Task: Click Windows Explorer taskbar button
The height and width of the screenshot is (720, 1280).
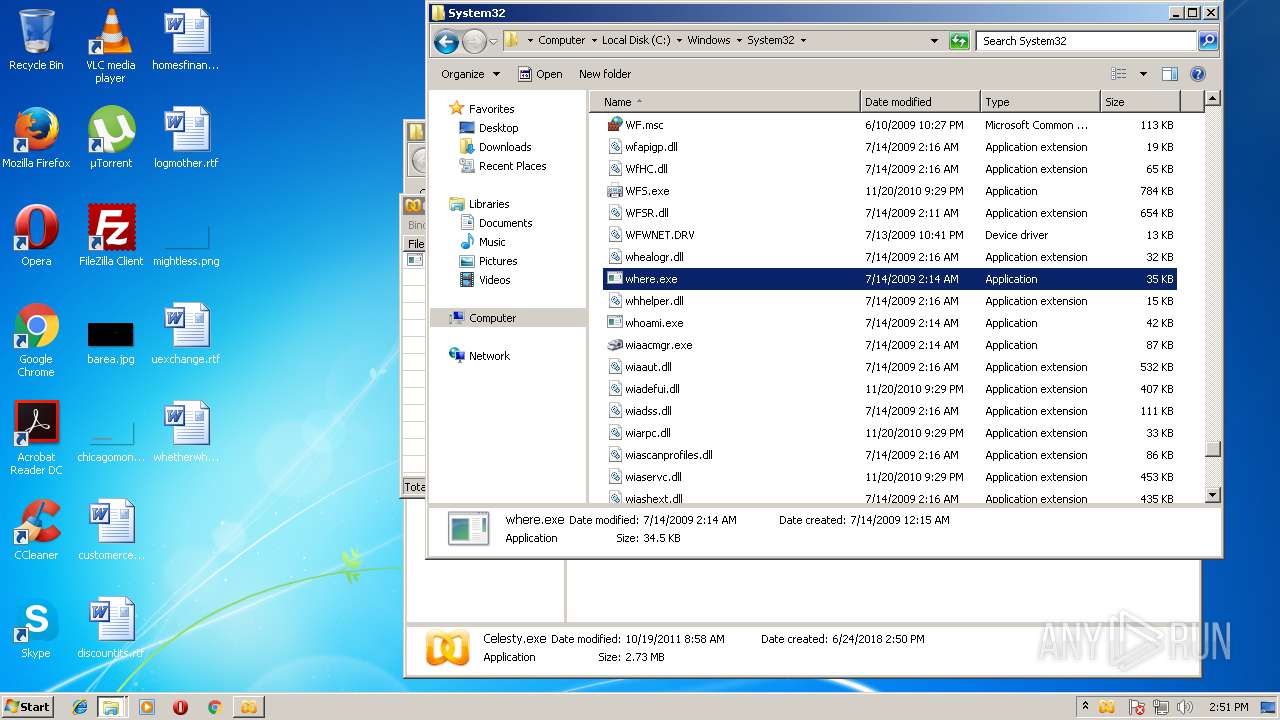Action: pyautogui.click(x=110, y=707)
